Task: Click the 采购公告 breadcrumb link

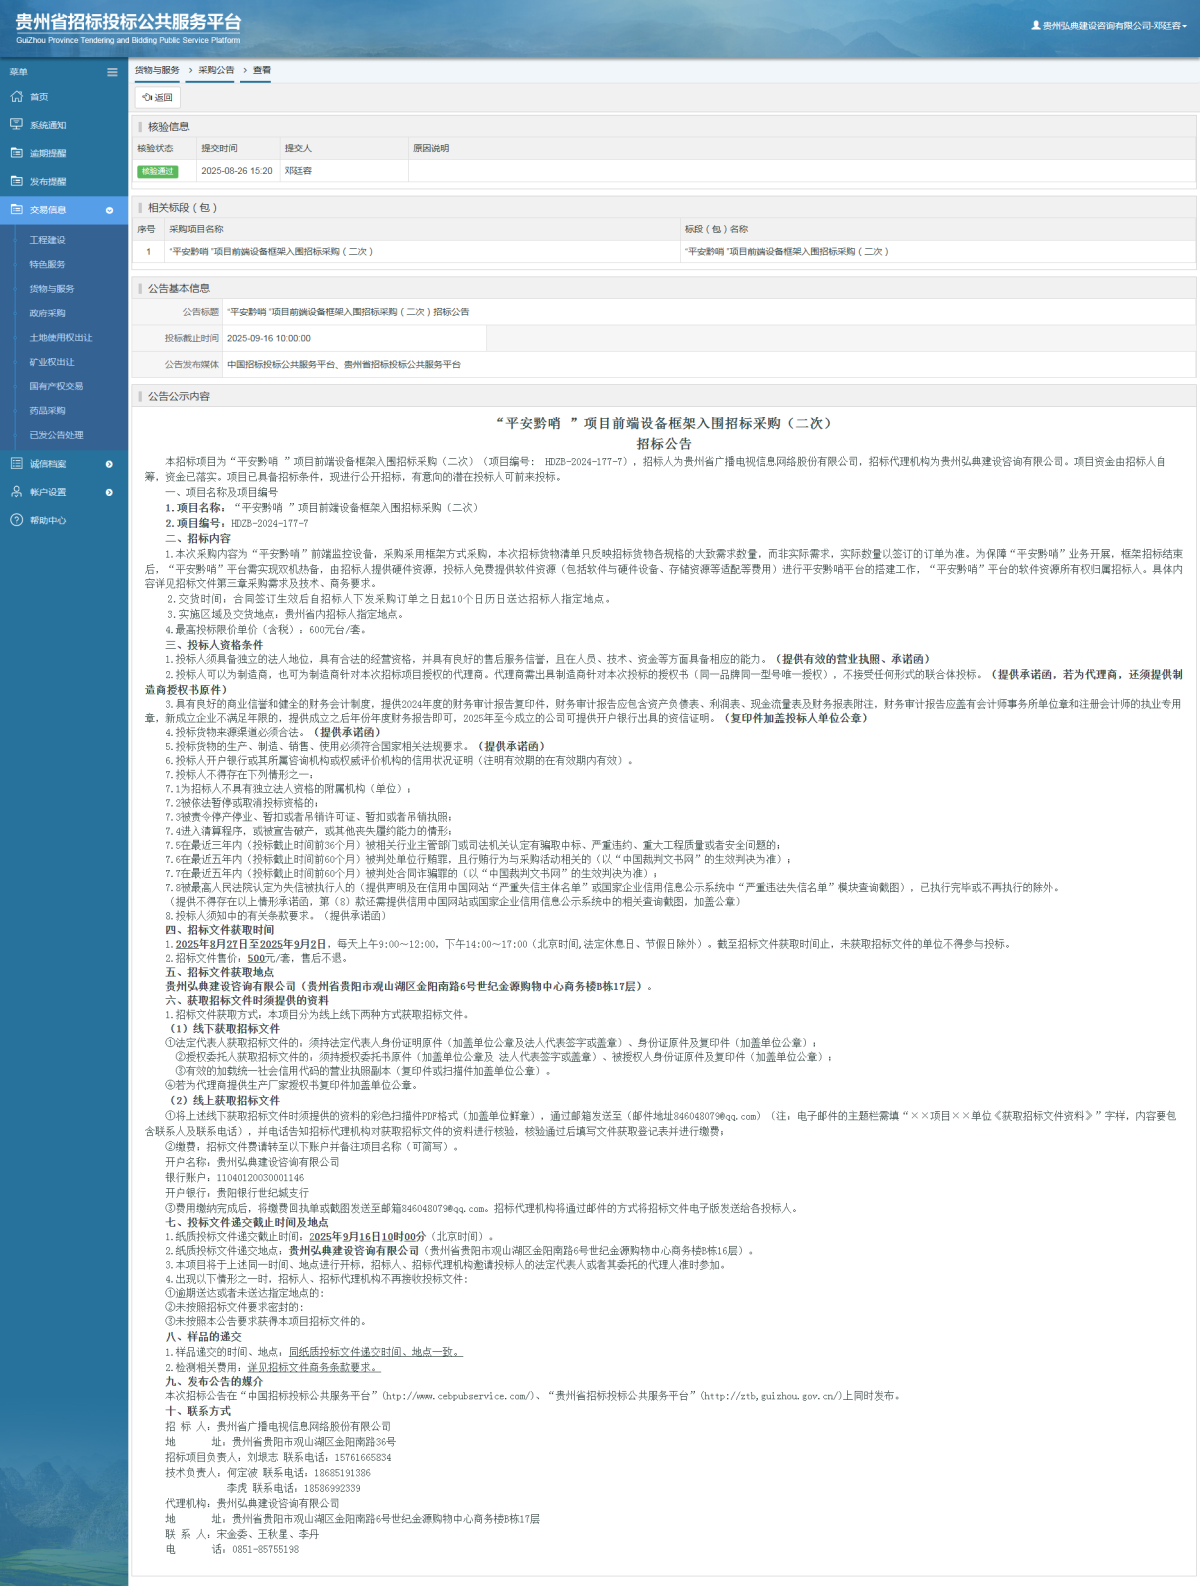Action: pos(216,70)
